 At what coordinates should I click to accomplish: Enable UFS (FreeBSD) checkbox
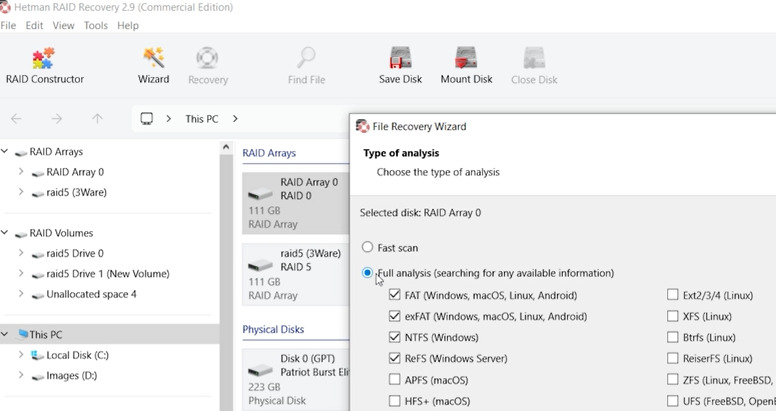coord(673,401)
